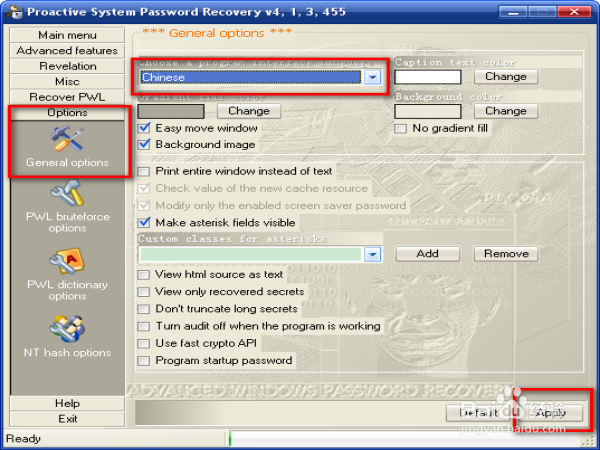The image size is (600, 450).
Task: Open General options hammer icon
Action: pyautogui.click(x=66, y=139)
